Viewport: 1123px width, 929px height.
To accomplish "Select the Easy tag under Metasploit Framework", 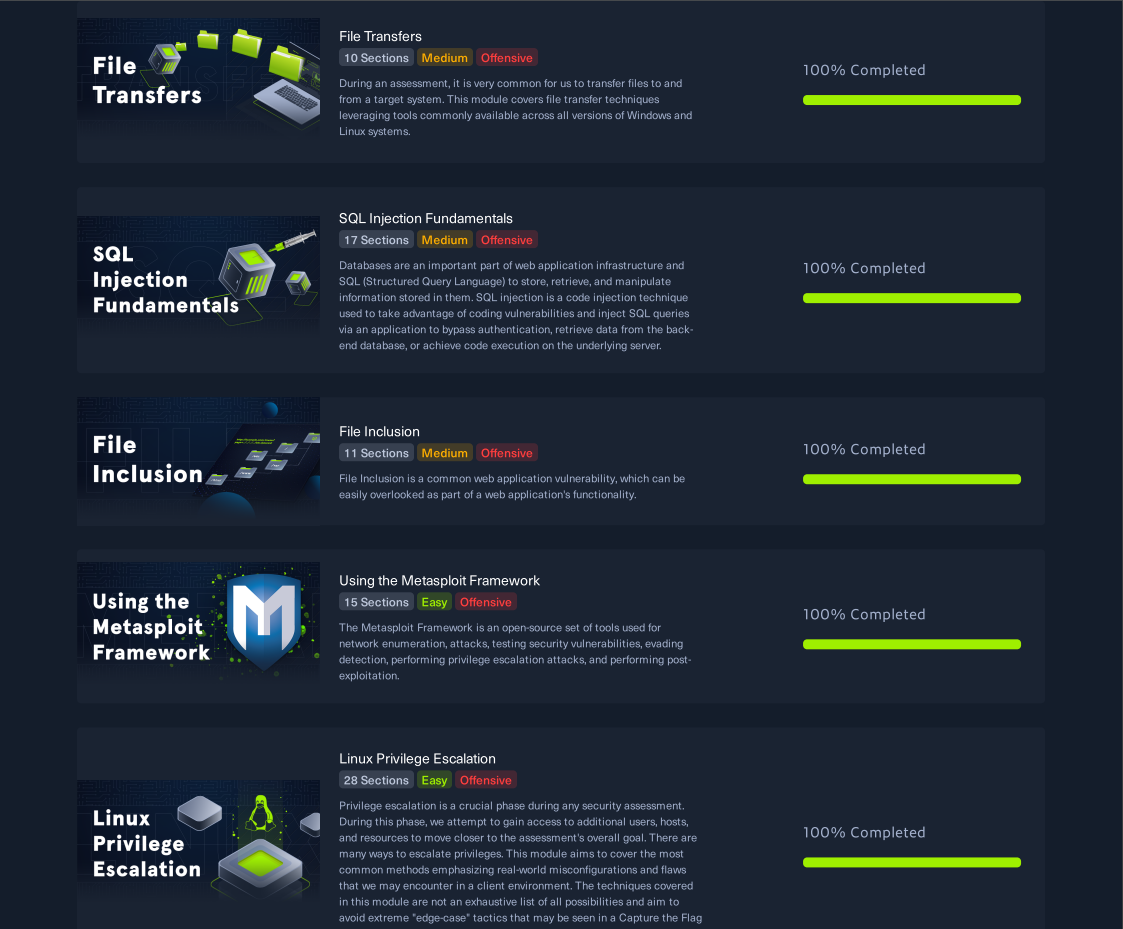I will 434,602.
